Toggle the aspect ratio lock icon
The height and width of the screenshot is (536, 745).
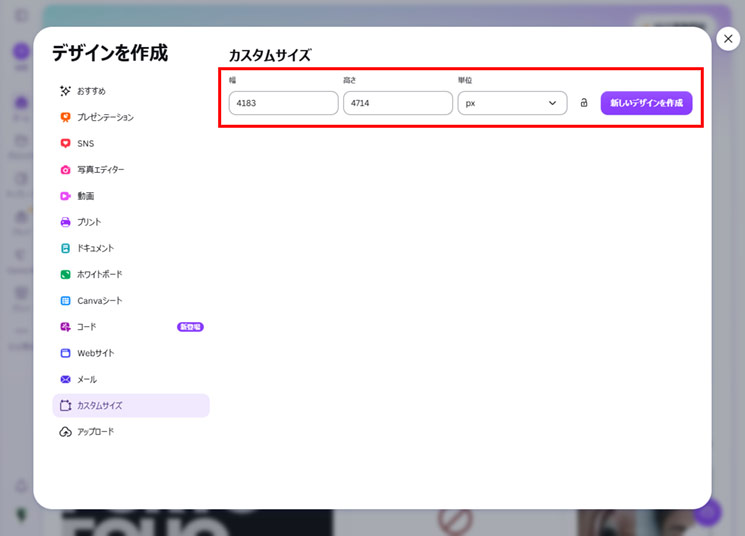(584, 103)
